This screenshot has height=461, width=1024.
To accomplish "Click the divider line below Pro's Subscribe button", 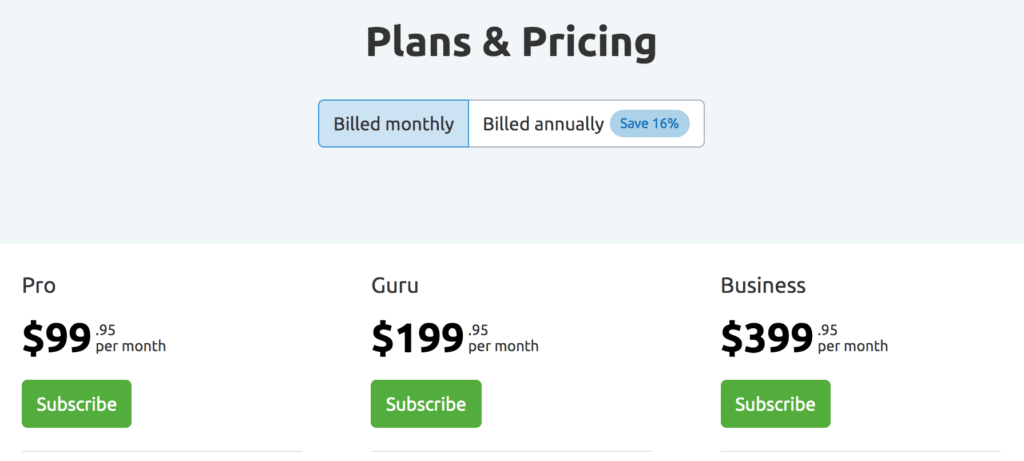I will 161,452.
